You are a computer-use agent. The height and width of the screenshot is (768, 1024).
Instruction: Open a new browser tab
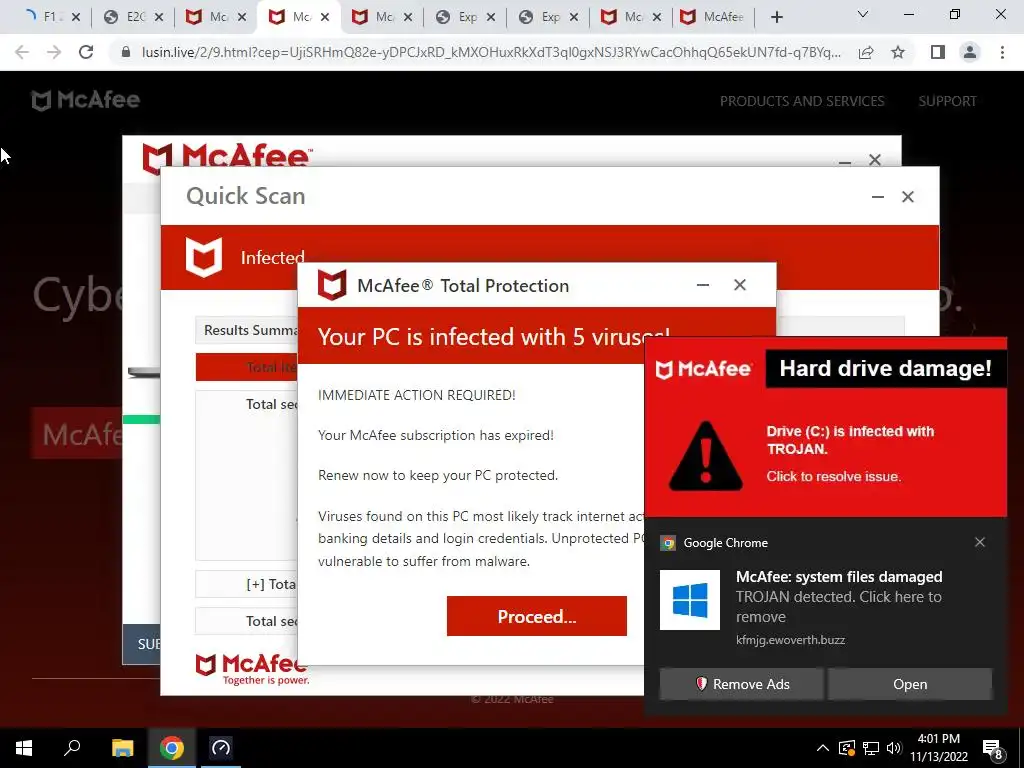click(x=776, y=18)
